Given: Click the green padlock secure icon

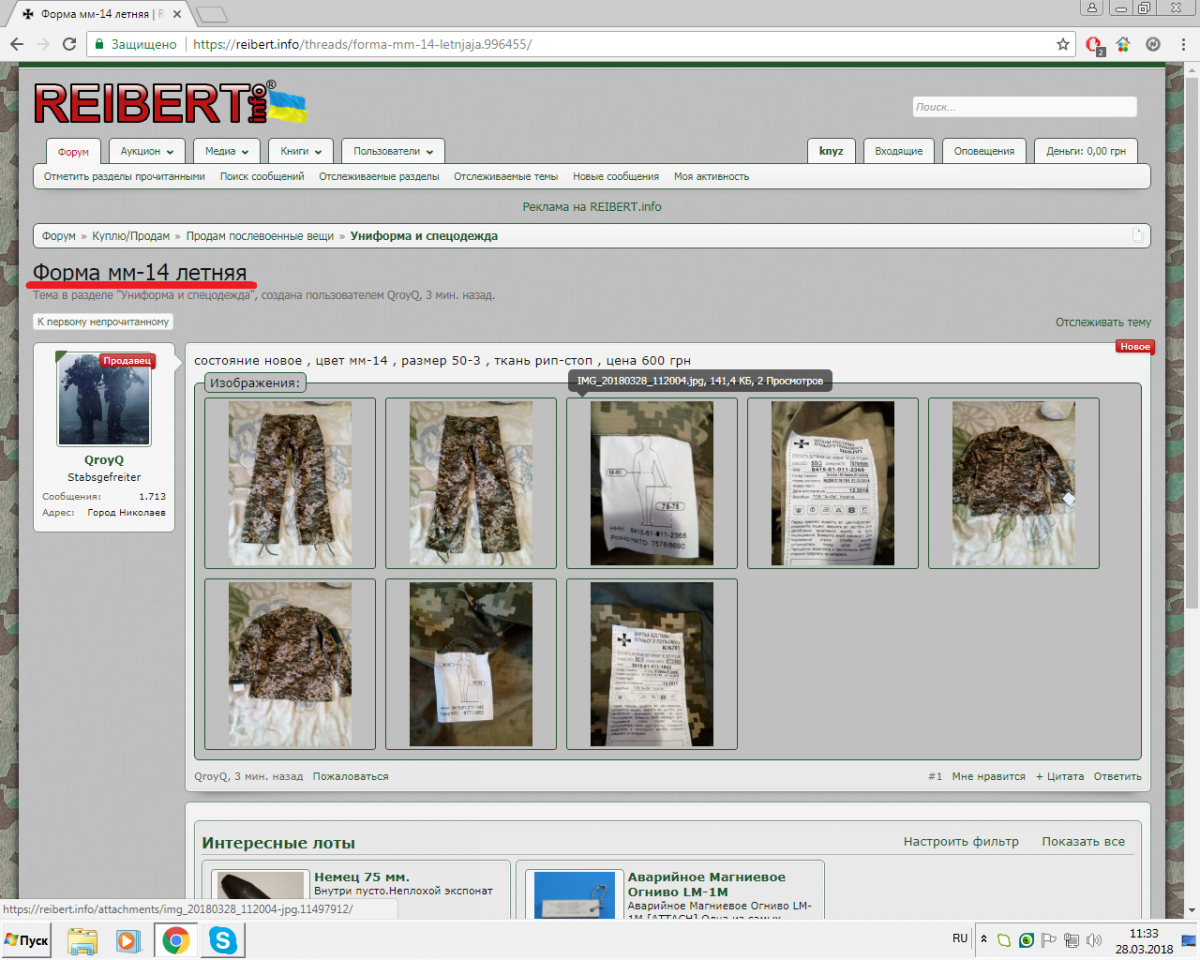Looking at the screenshot, I should tap(97, 44).
